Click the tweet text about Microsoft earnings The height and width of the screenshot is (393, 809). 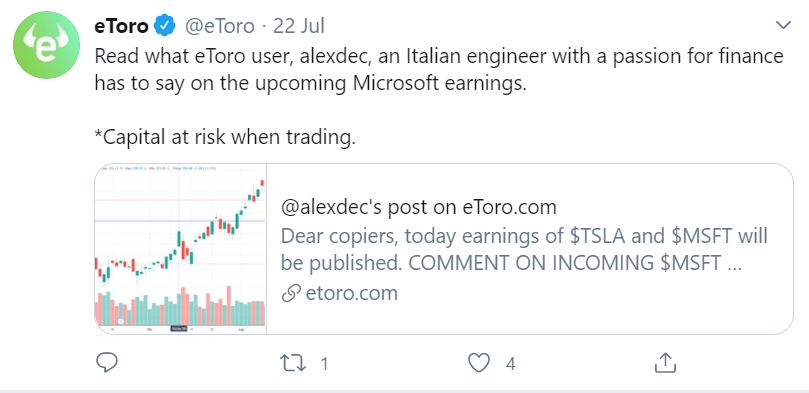[439, 69]
